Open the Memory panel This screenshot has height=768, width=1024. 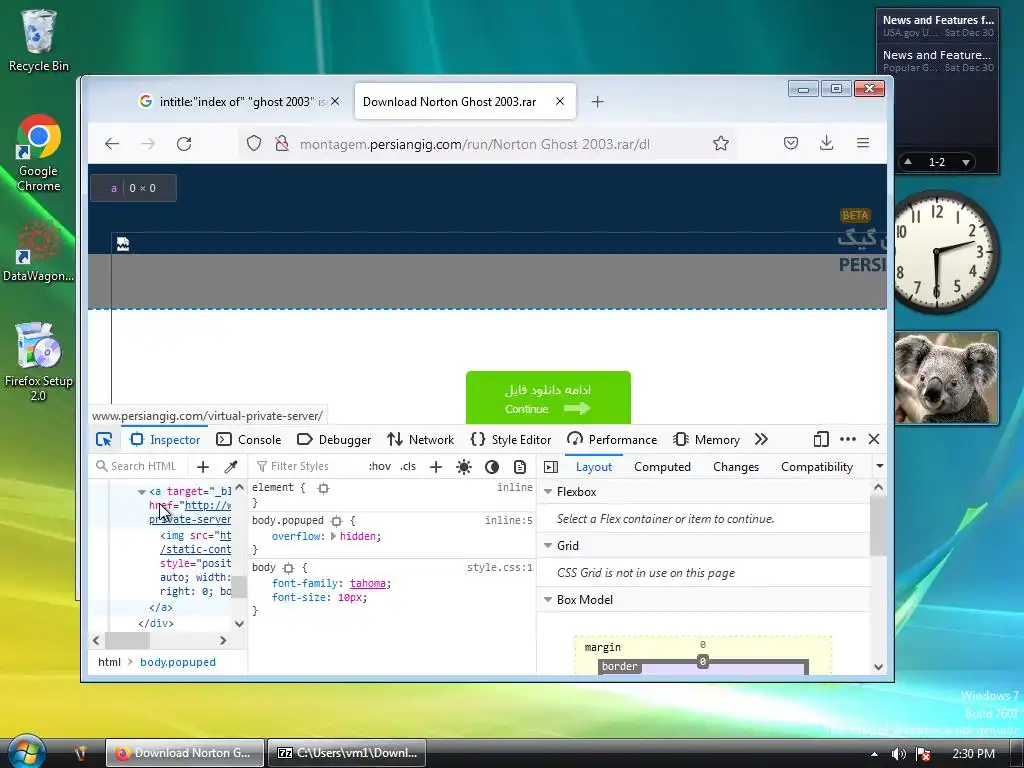click(706, 440)
